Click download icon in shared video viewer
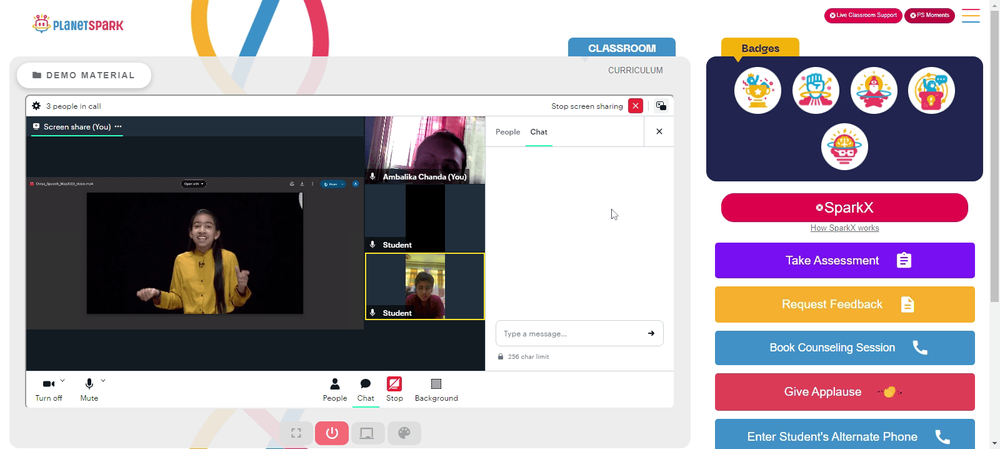Viewport: 1000px width, 449px height. [302, 184]
